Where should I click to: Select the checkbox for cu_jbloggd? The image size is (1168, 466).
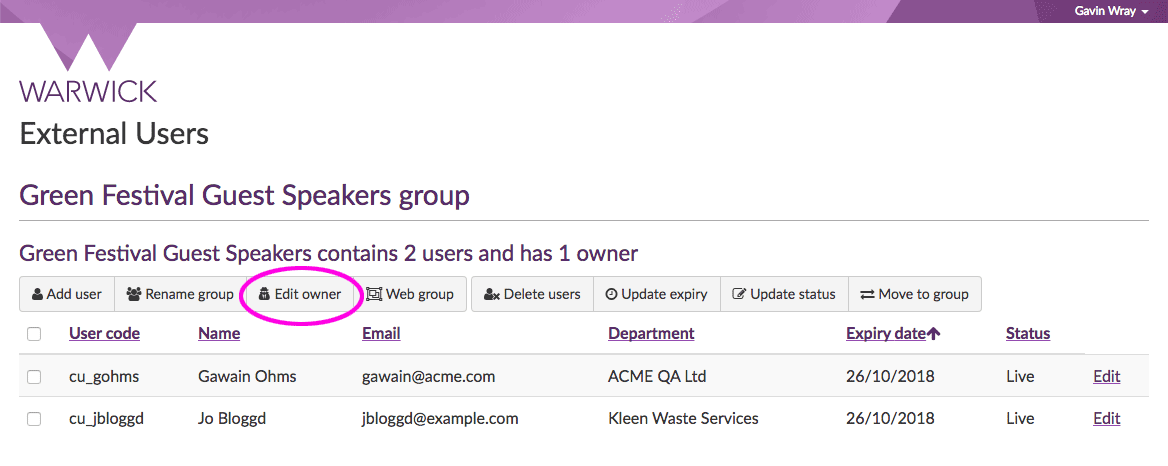pyautogui.click(x=34, y=419)
